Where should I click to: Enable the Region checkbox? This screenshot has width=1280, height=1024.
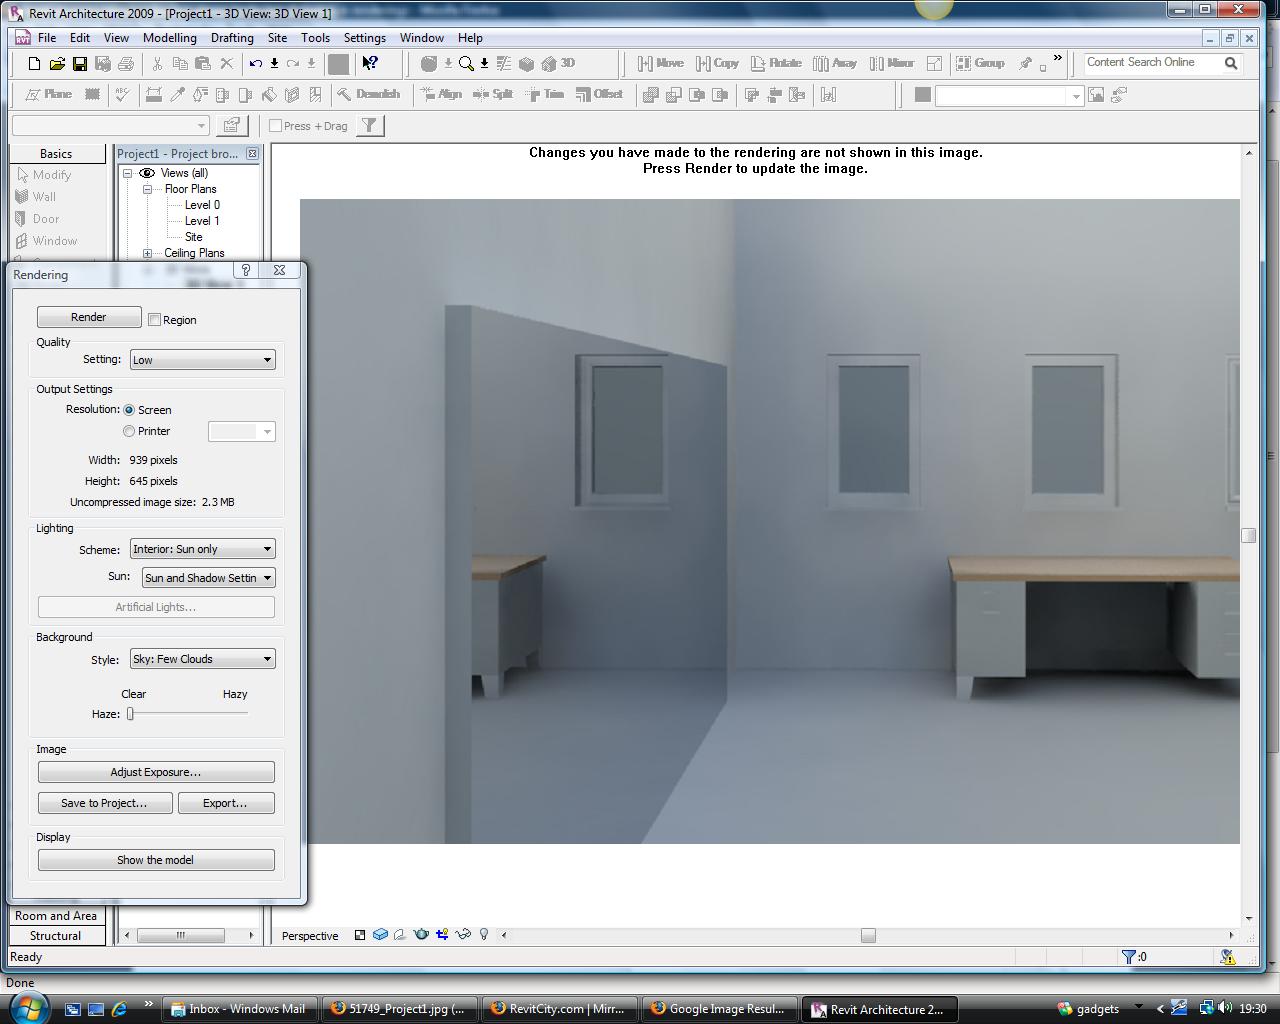155,320
